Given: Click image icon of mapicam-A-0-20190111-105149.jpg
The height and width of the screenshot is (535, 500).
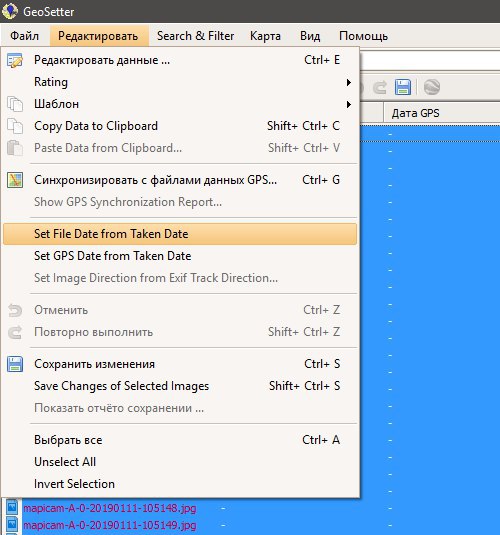Looking at the screenshot, I should point(12,524).
